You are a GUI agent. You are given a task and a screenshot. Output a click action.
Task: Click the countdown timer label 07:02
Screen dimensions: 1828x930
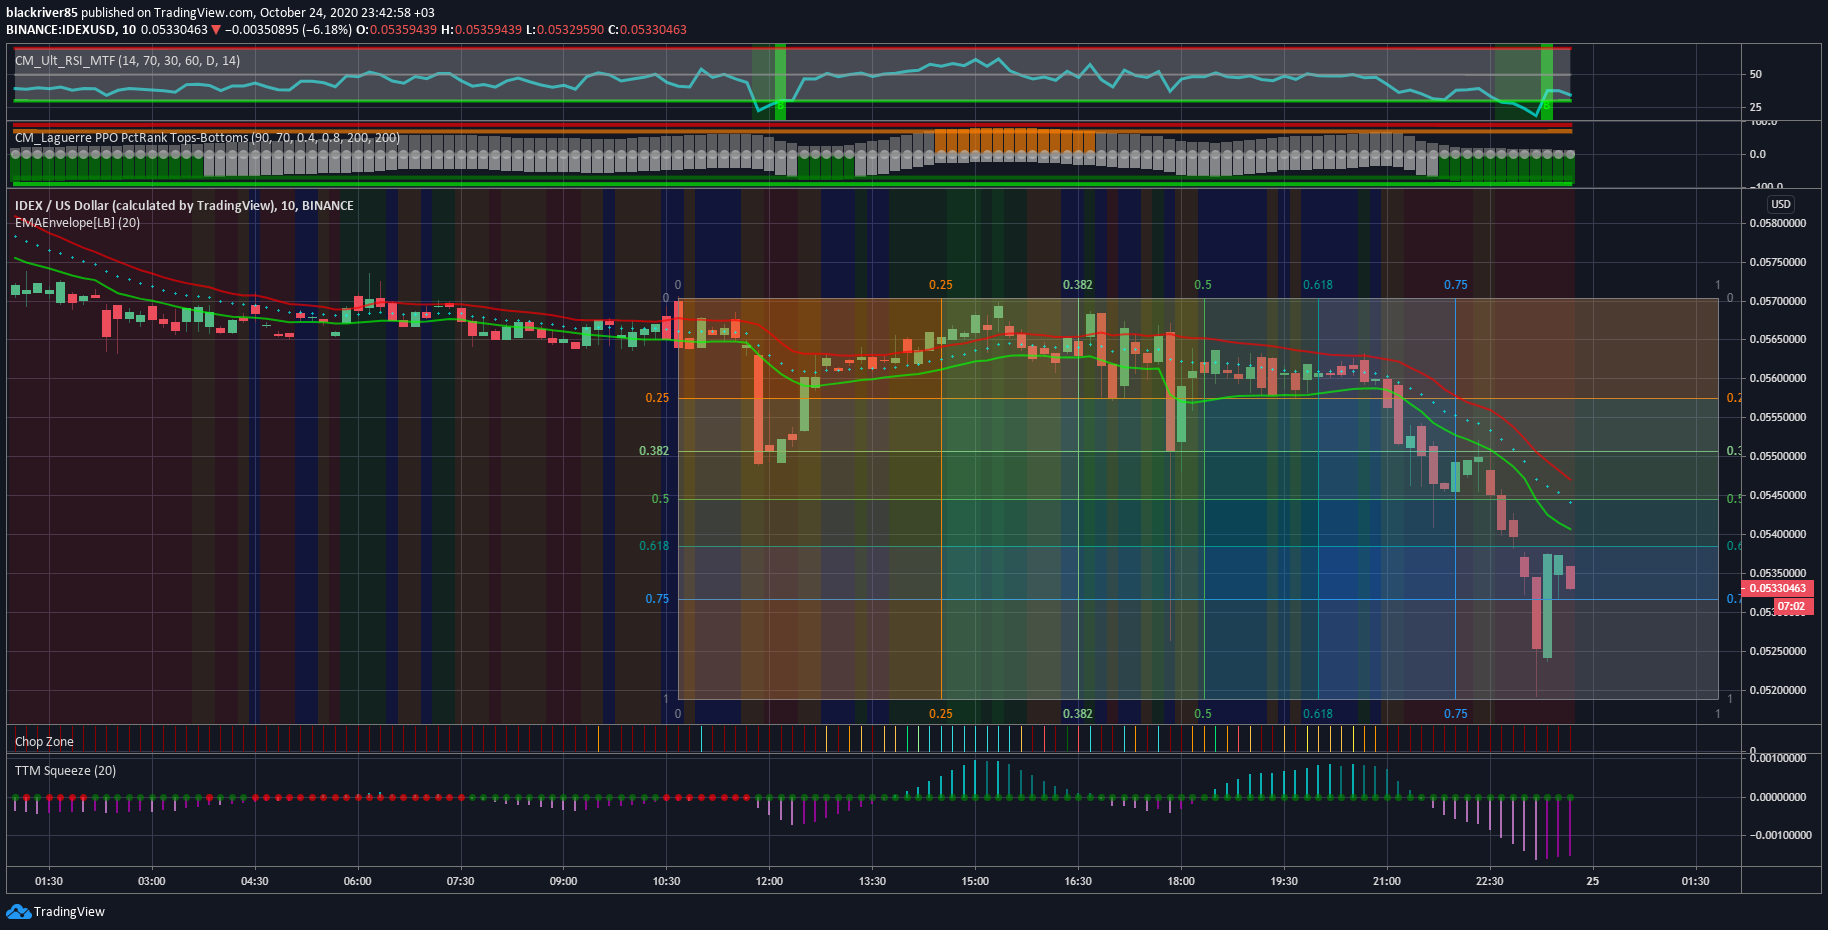point(1791,606)
